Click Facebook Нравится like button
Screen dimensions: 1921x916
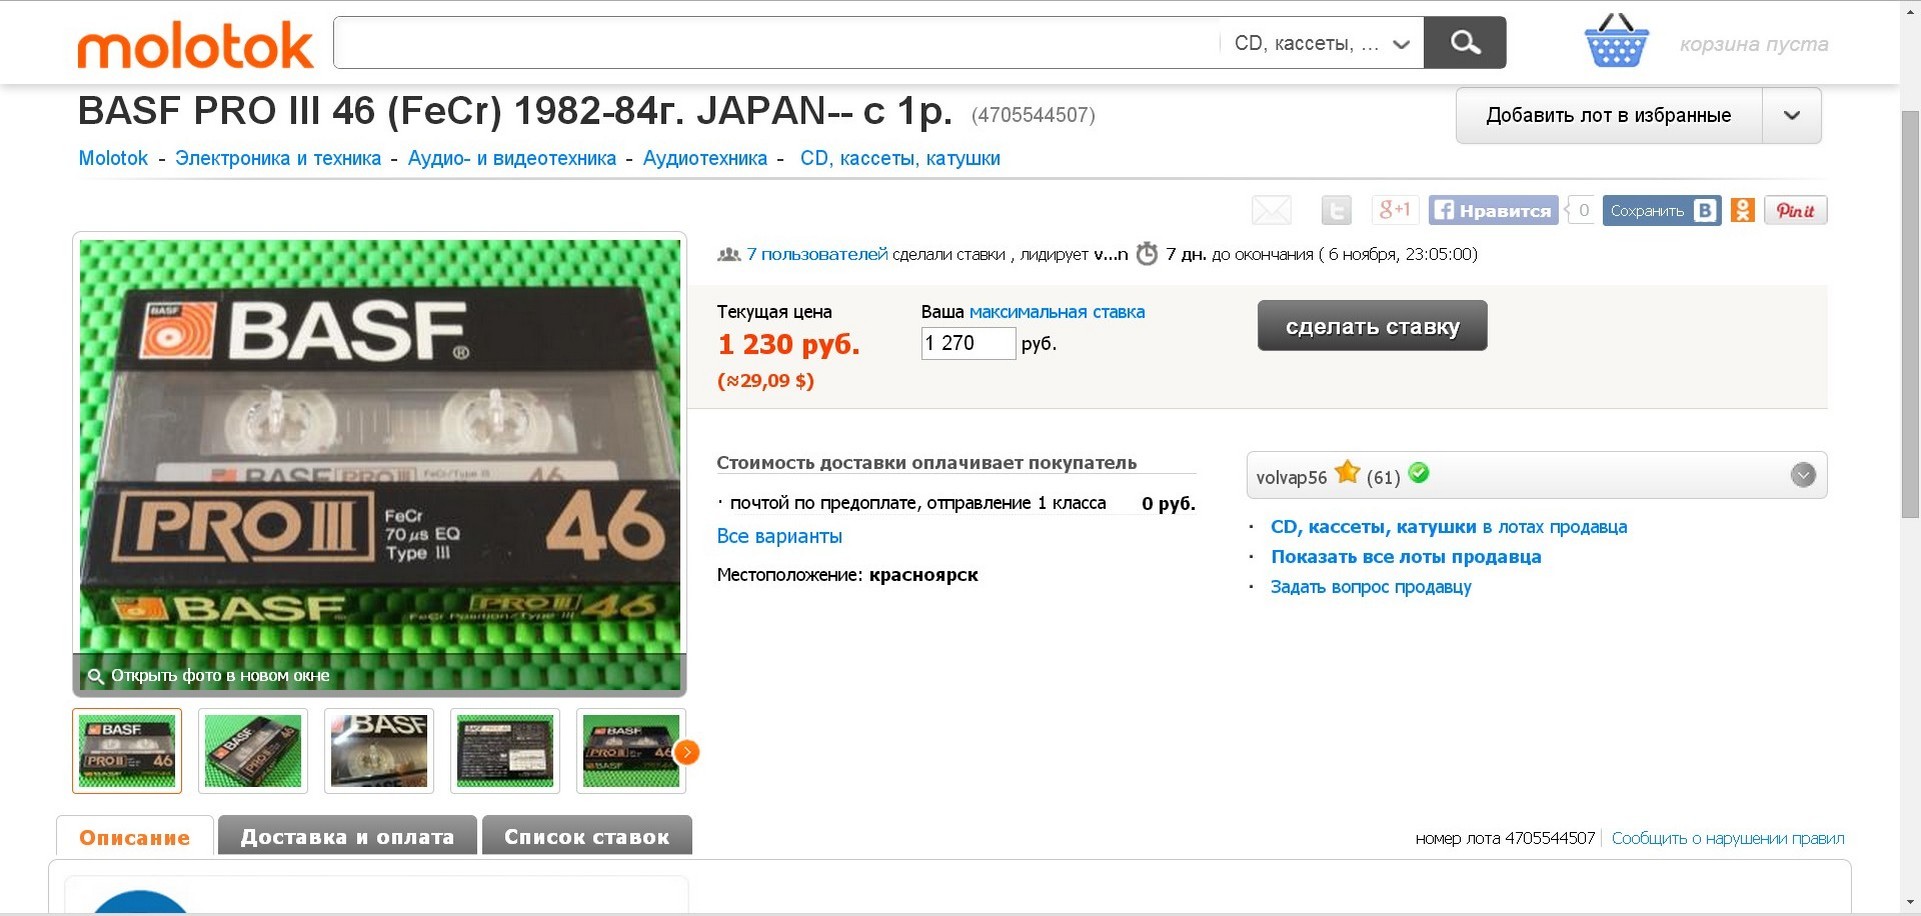click(1493, 210)
